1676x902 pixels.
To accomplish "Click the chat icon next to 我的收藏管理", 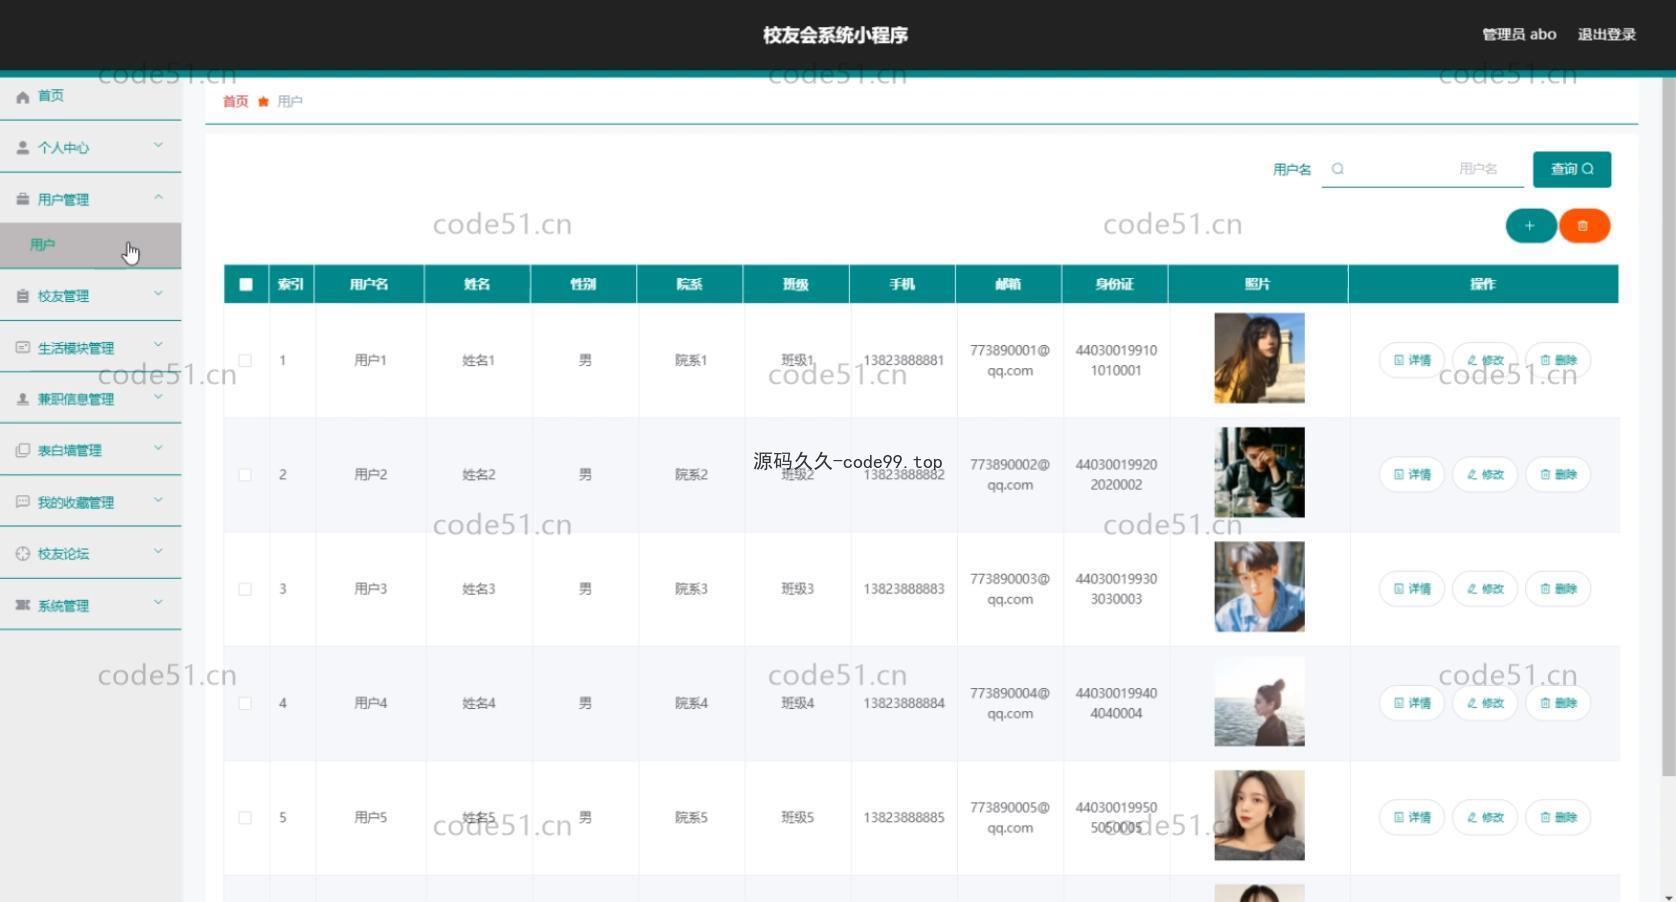I will pyautogui.click(x=22, y=502).
